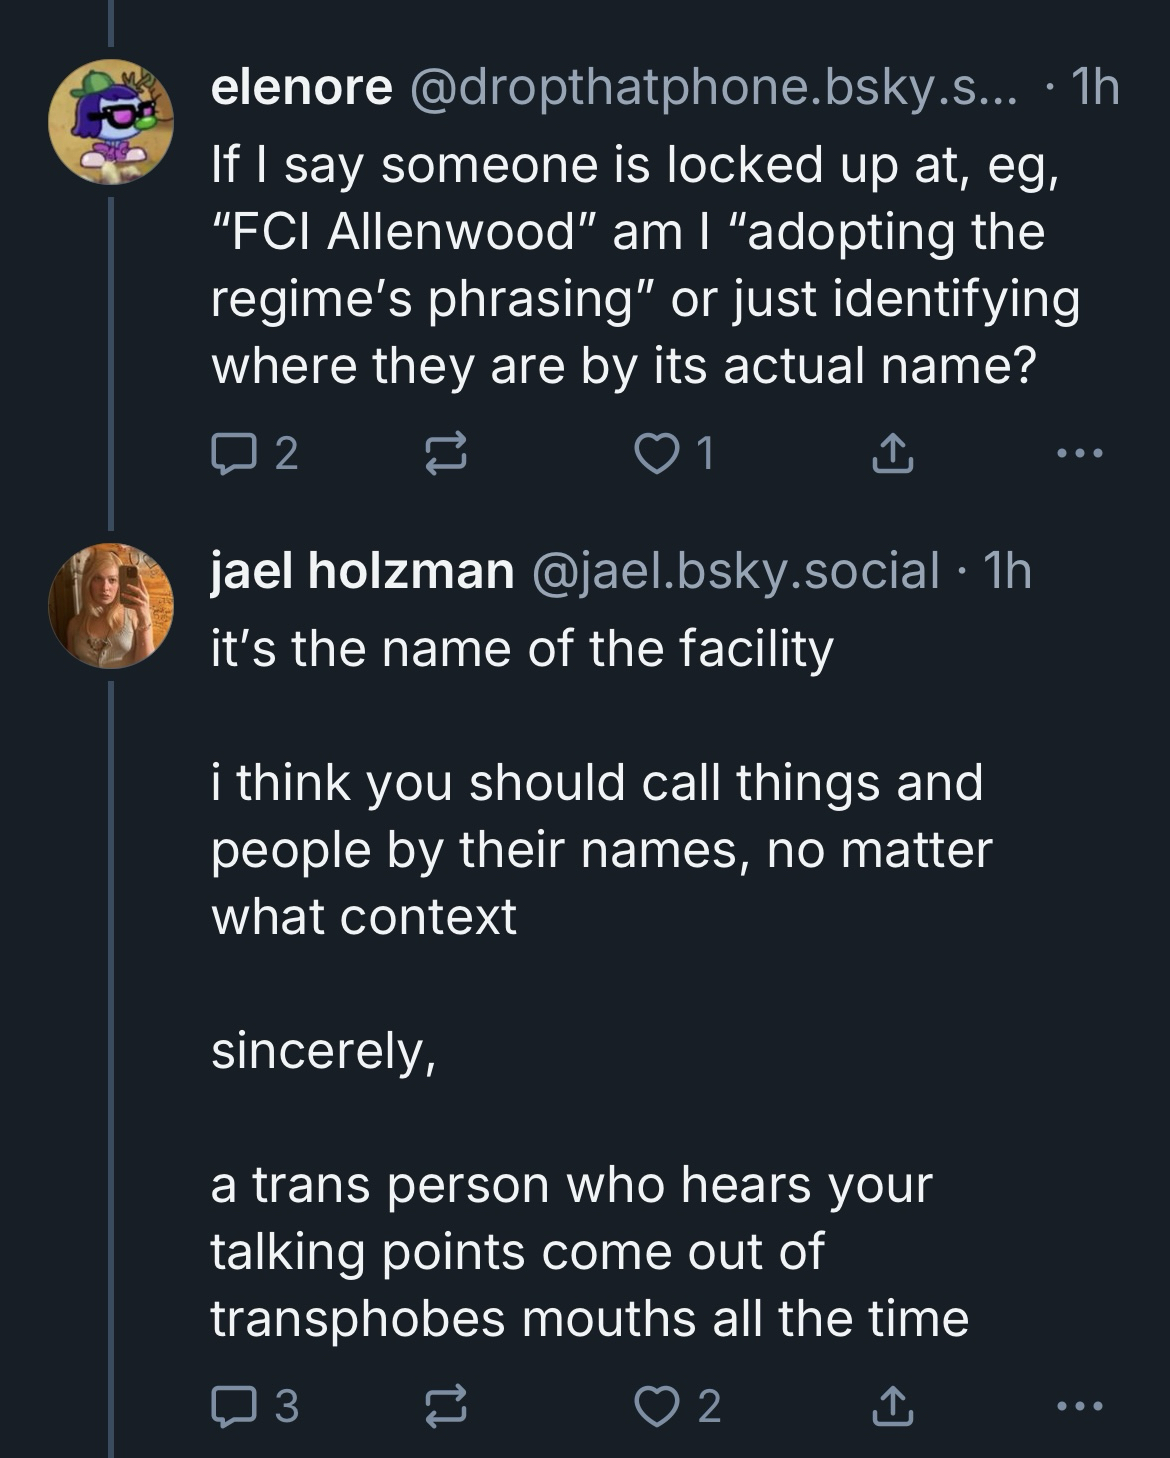
Task: Click the @jael.bsky.social handle
Action: 736,571
